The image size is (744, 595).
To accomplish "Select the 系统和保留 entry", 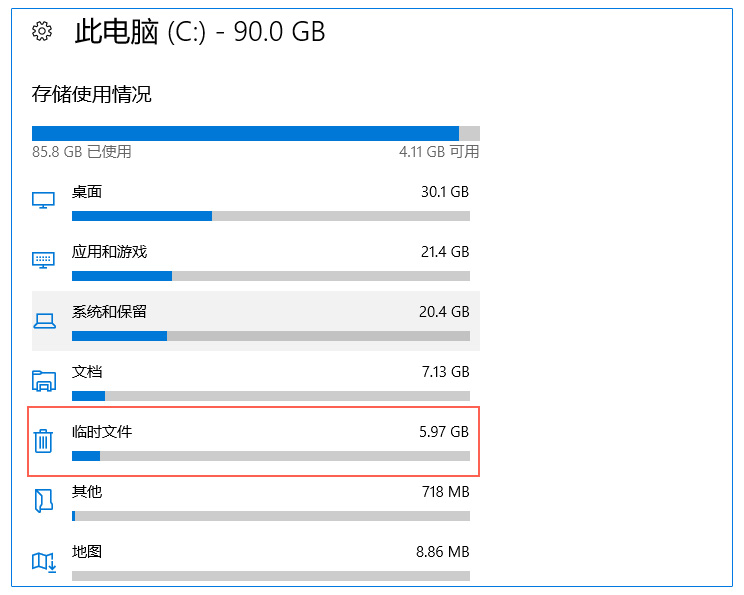I will (x=256, y=321).
